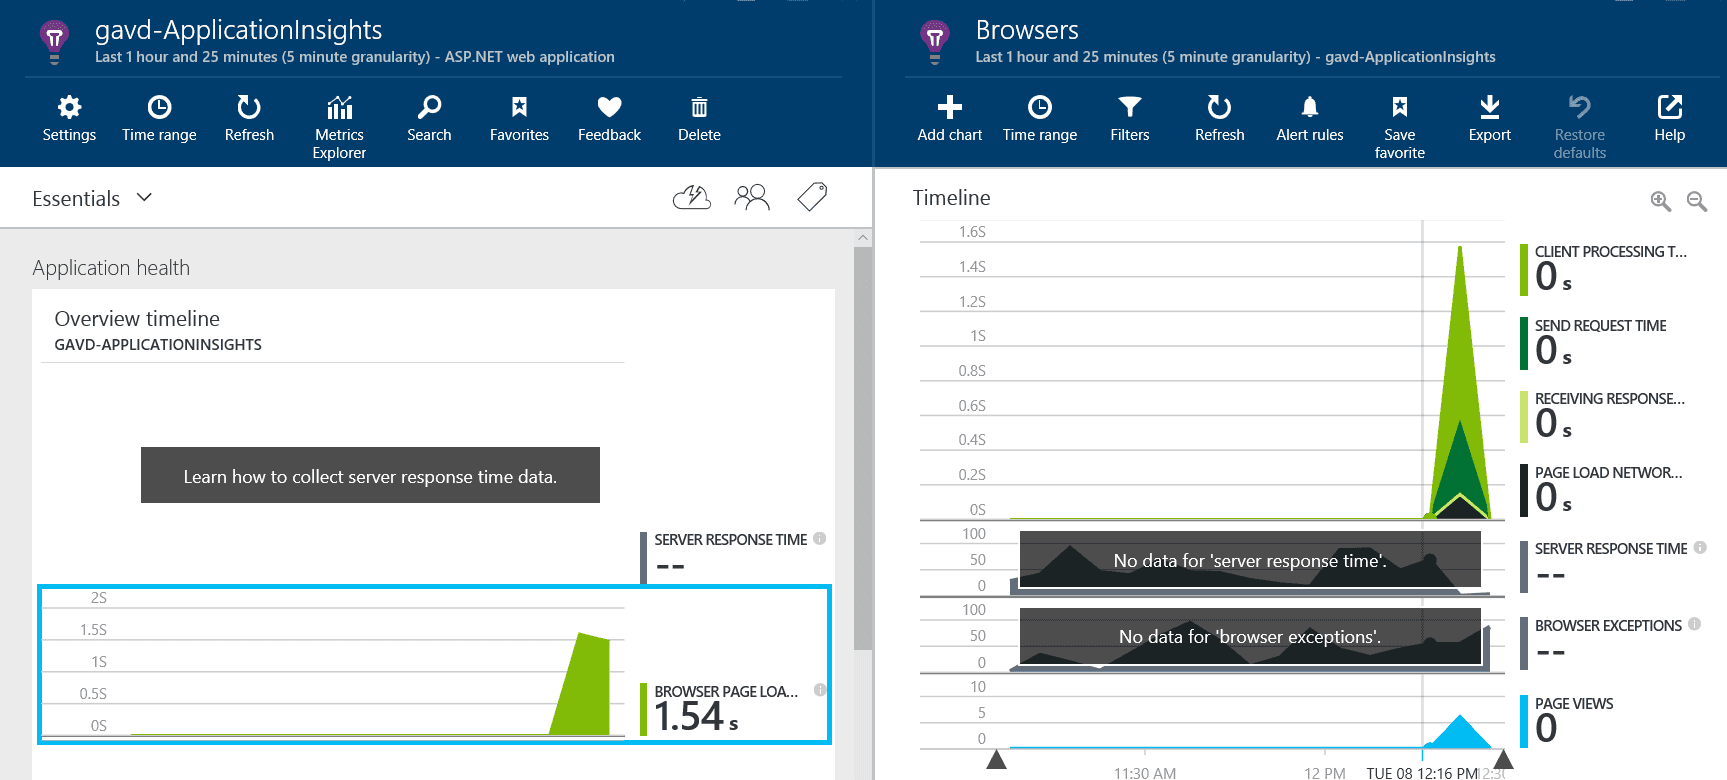The image size is (1727, 780).
Task: Click Restore defaults
Action: [x=1580, y=127]
